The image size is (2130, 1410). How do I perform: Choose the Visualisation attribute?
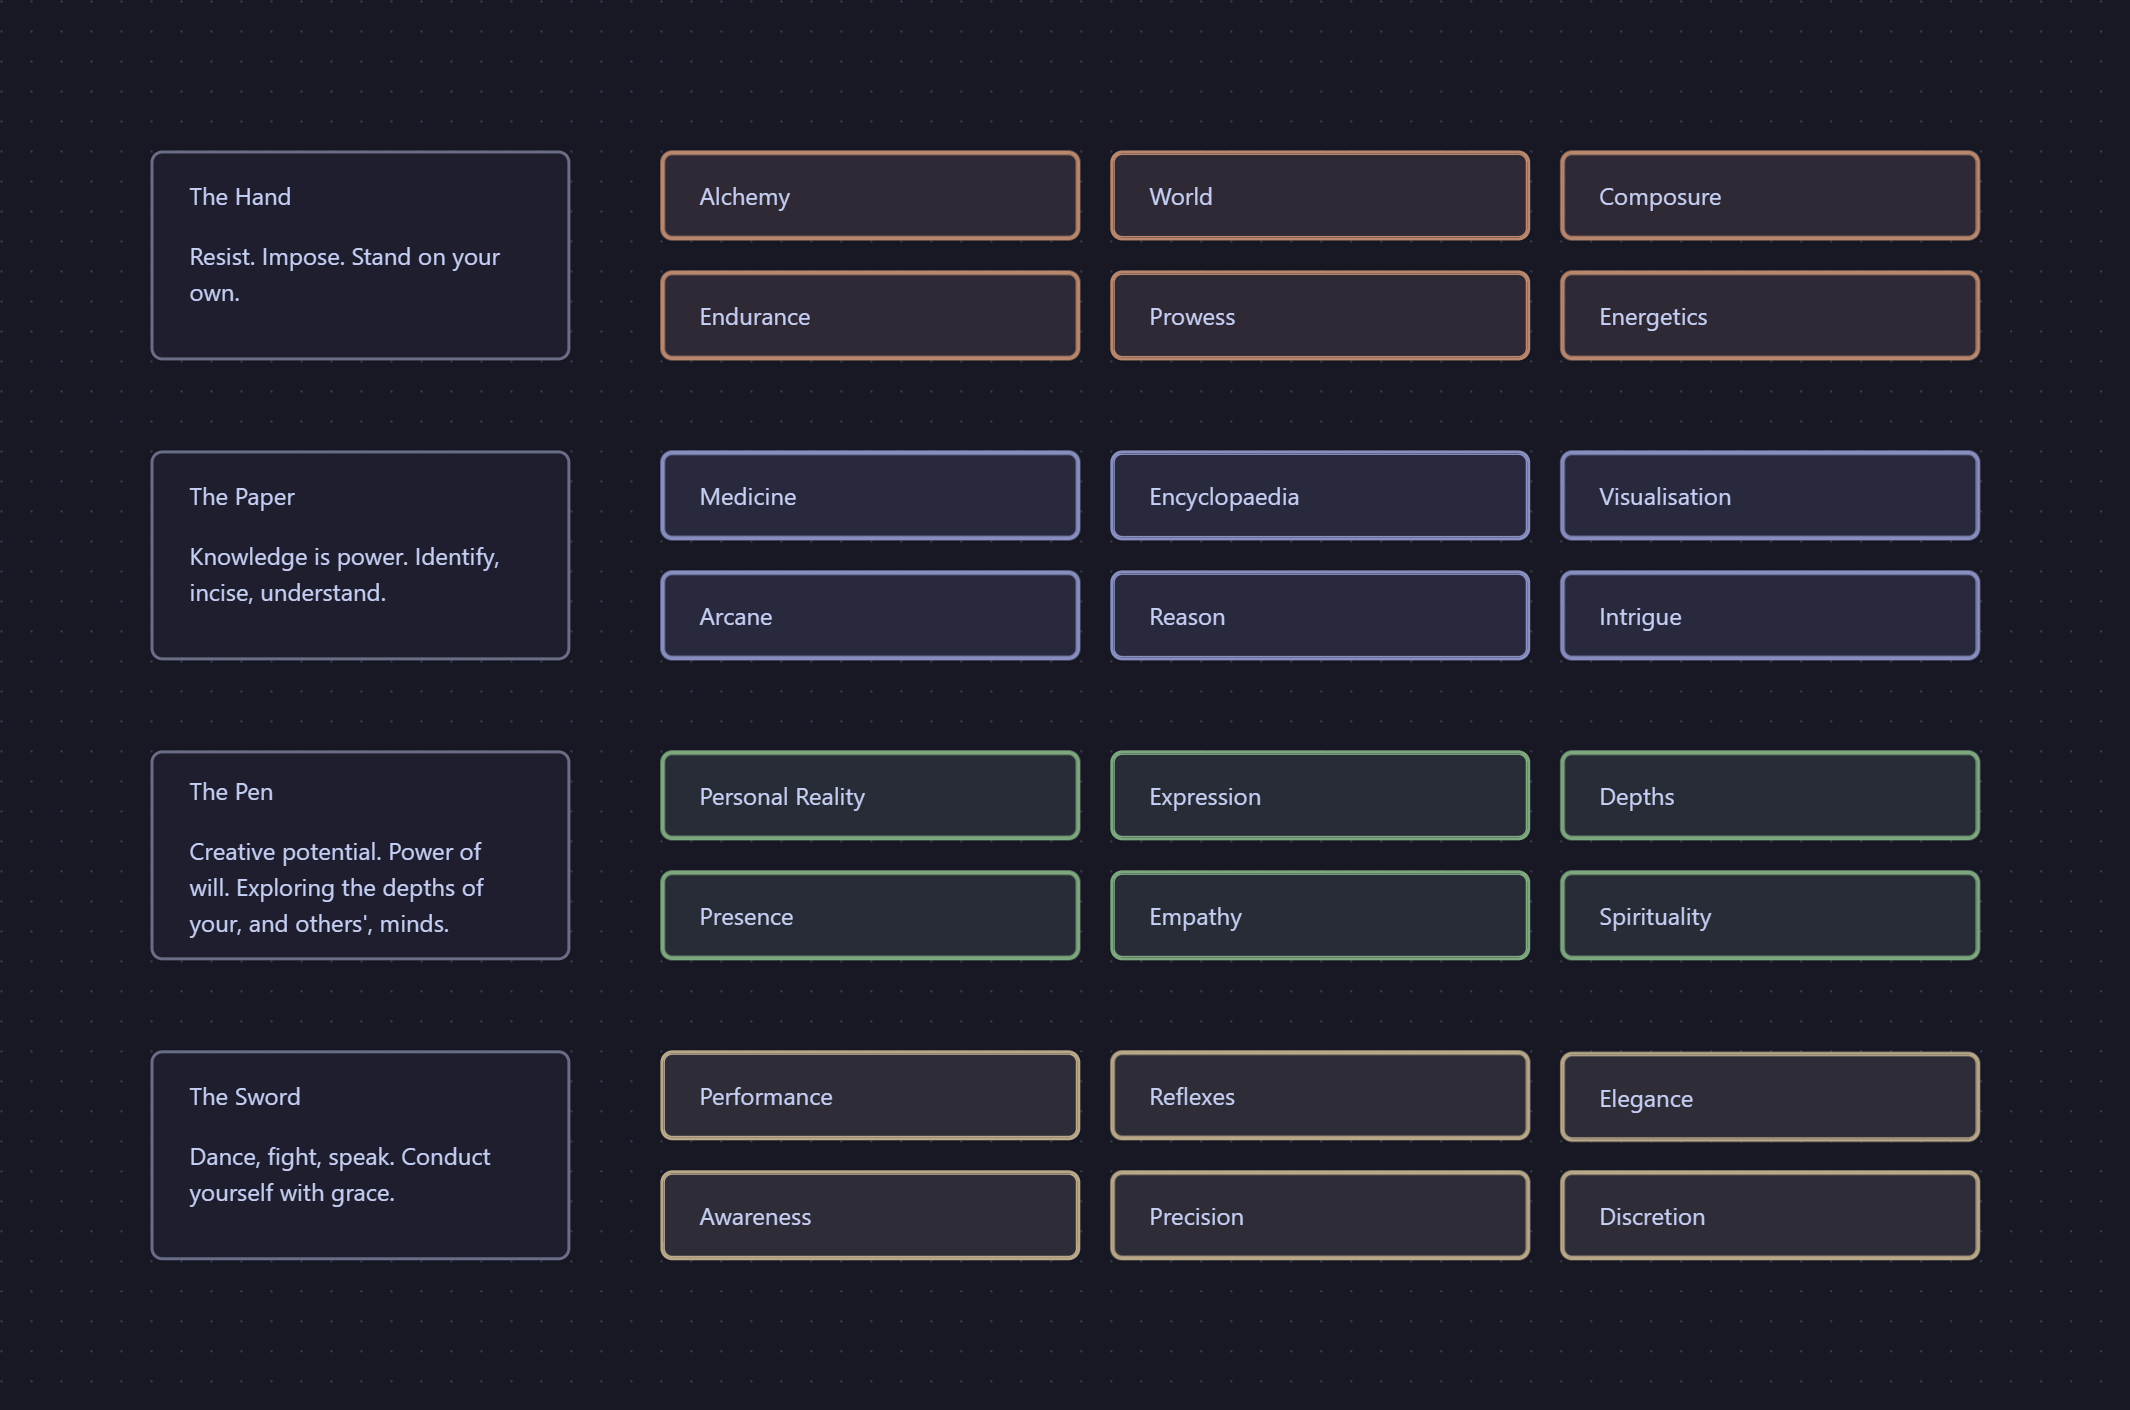pyautogui.click(x=1769, y=496)
